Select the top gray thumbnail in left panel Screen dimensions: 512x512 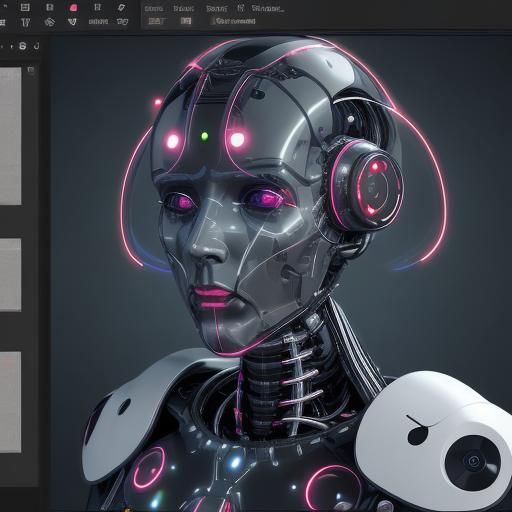(10, 136)
